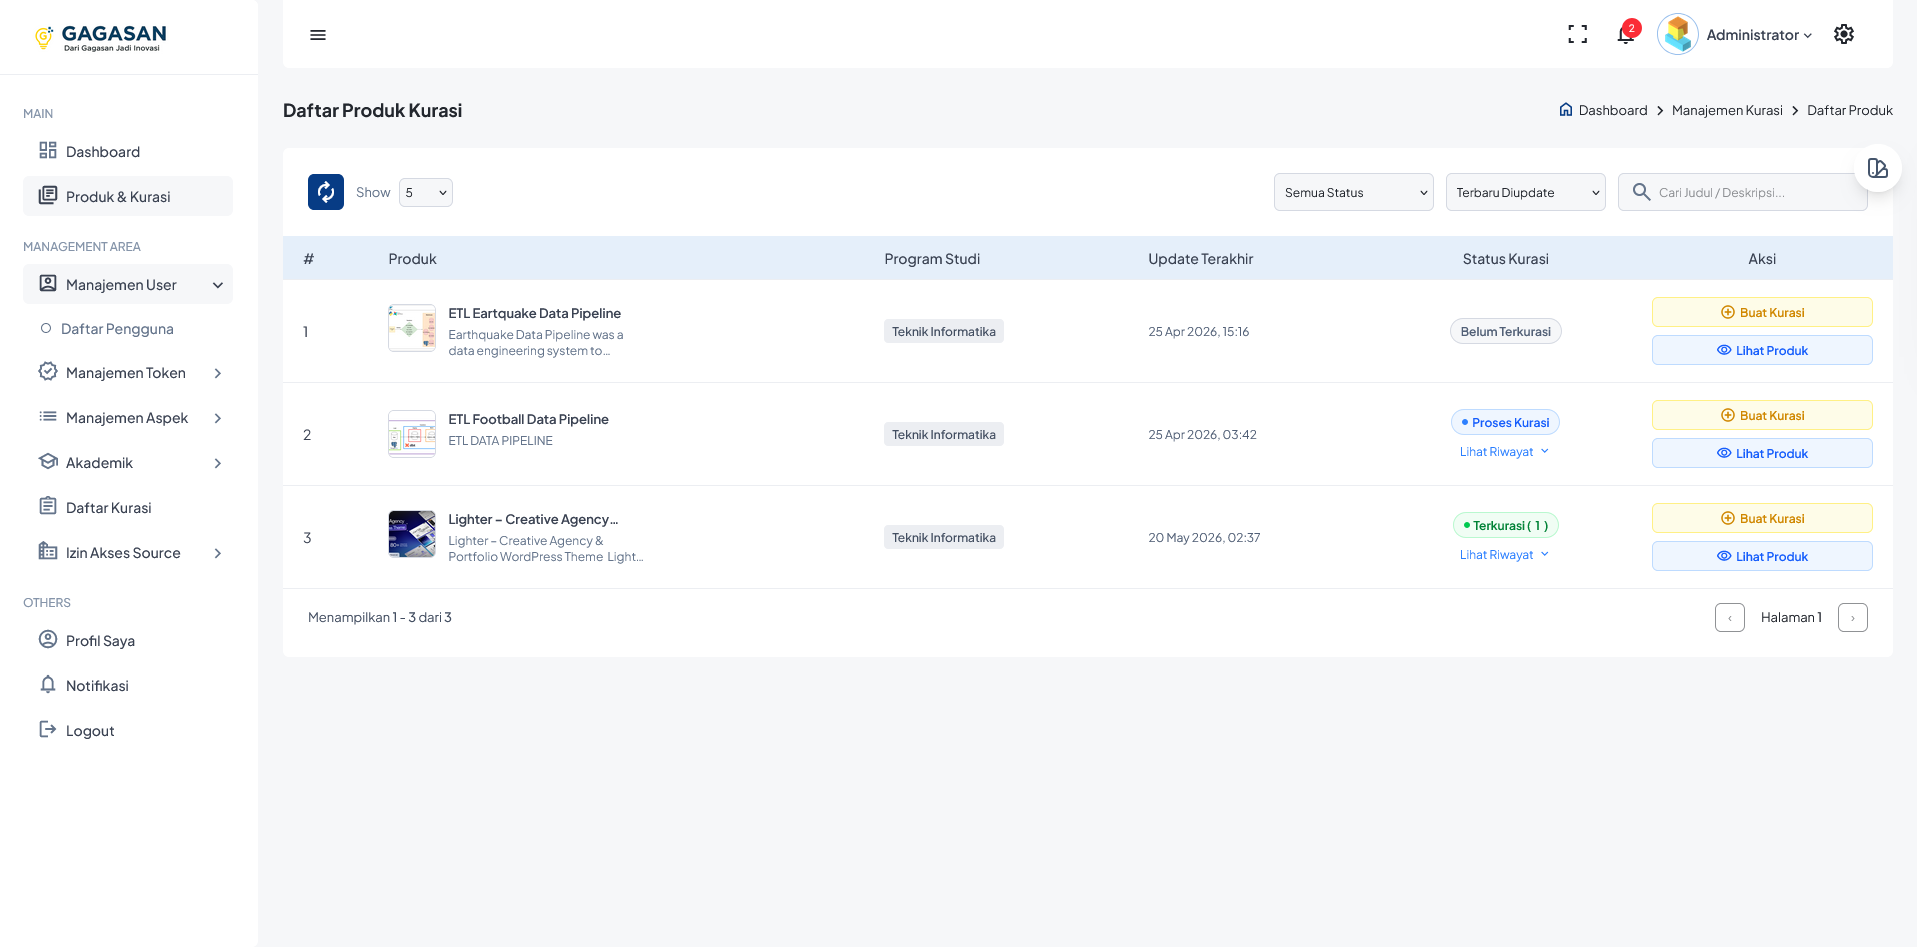
Task: Click the Profil Saya user icon
Action: point(48,639)
